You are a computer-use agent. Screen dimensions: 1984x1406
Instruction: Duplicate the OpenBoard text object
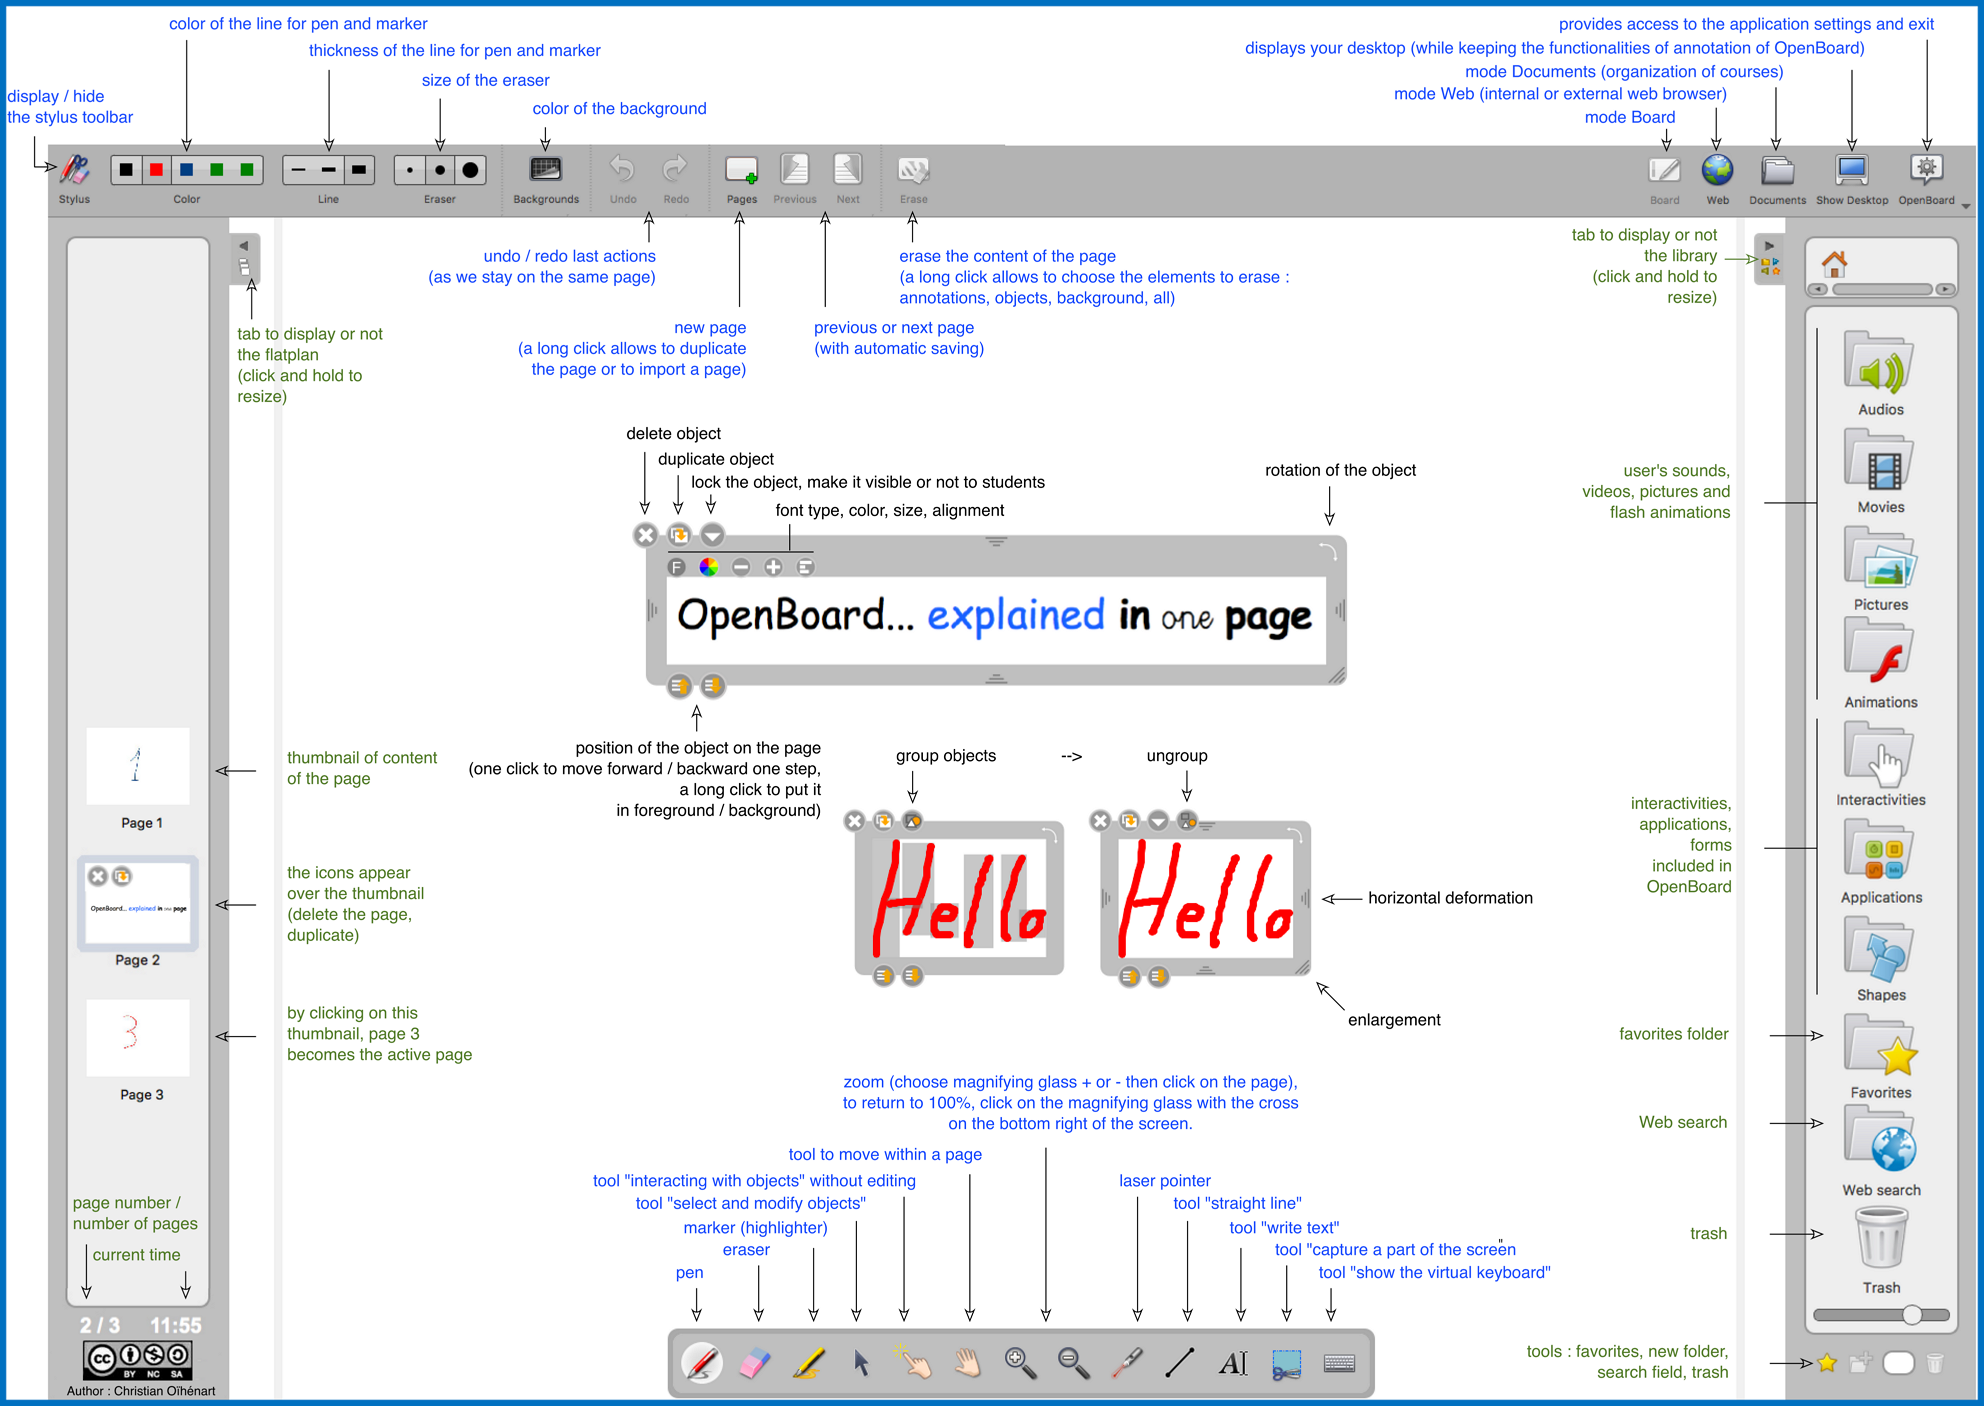[x=679, y=535]
